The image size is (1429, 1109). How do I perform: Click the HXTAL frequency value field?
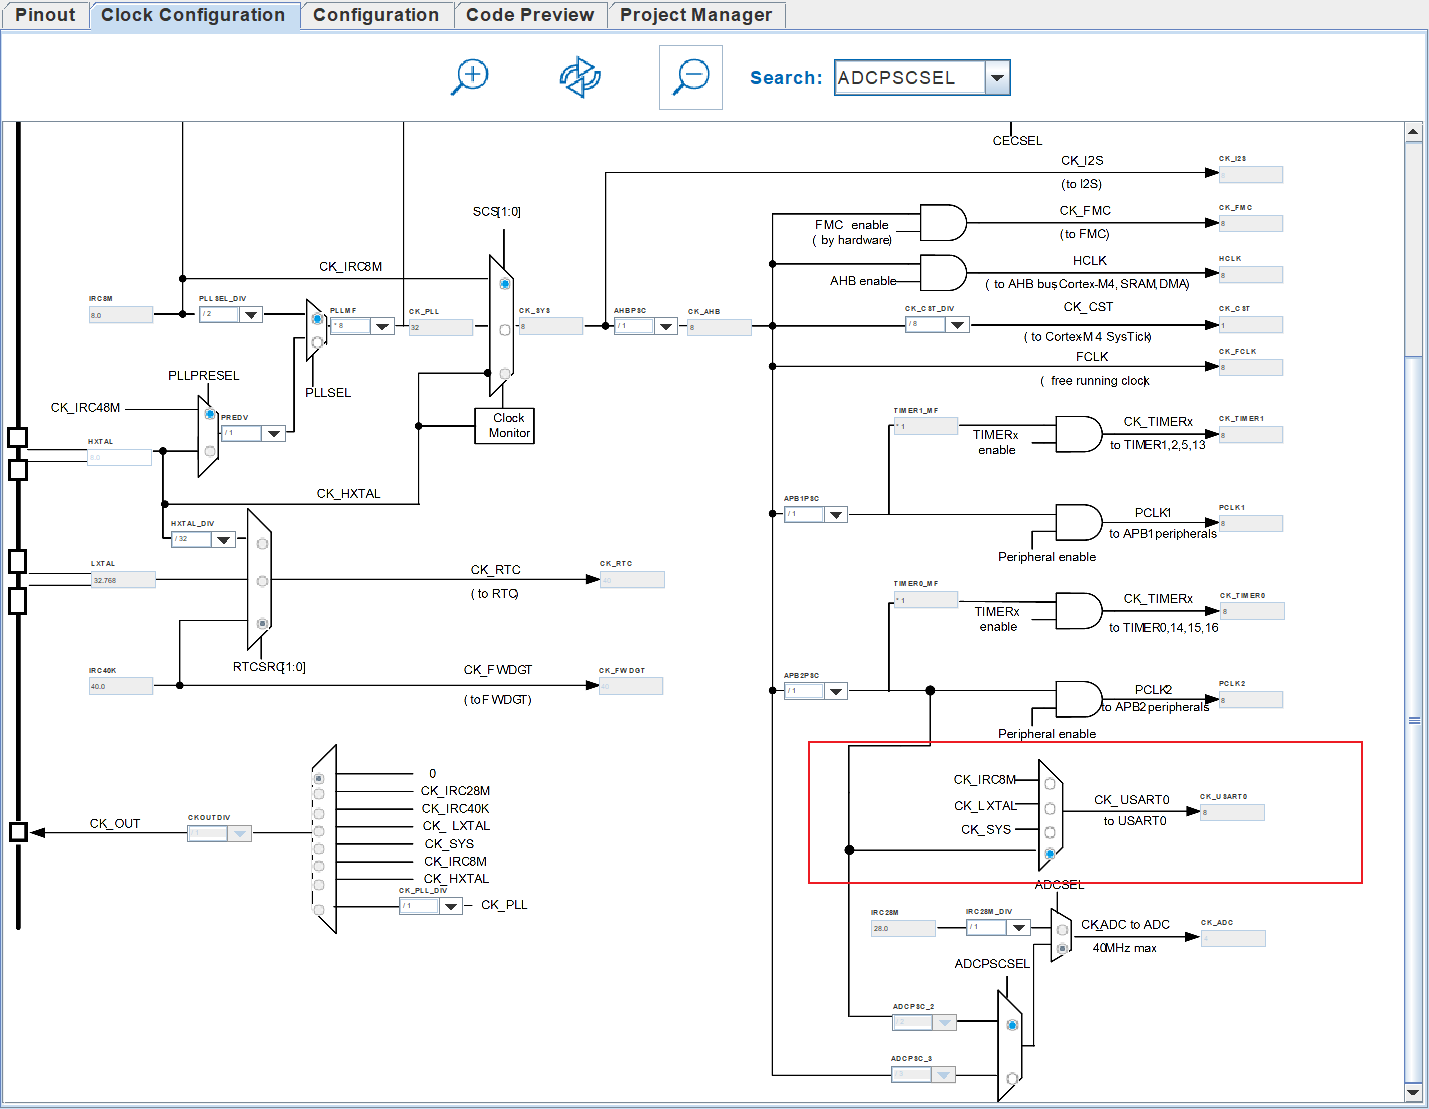(x=119, y=457)
